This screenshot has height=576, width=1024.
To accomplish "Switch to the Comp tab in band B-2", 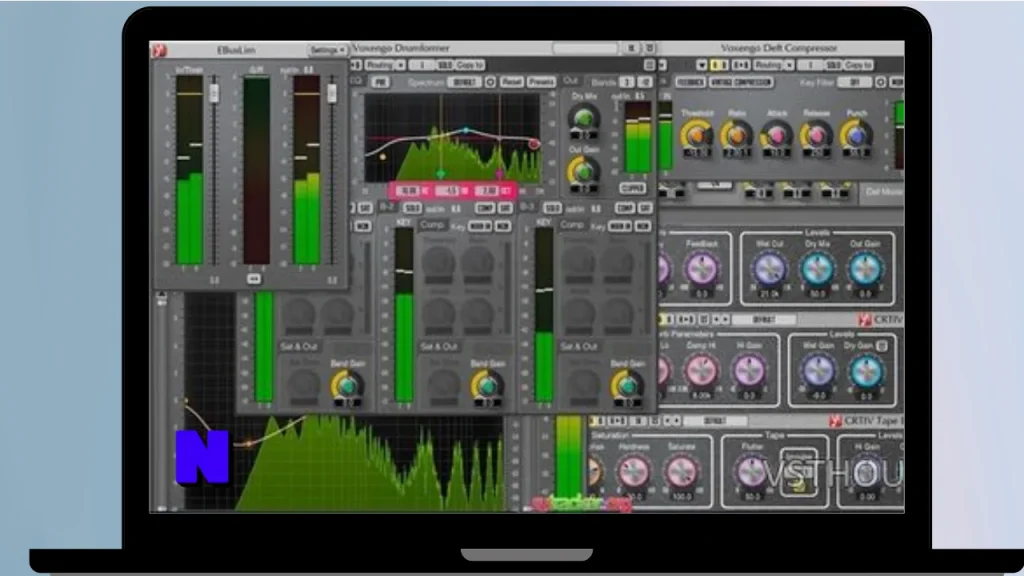I will (x=431, y=225).
